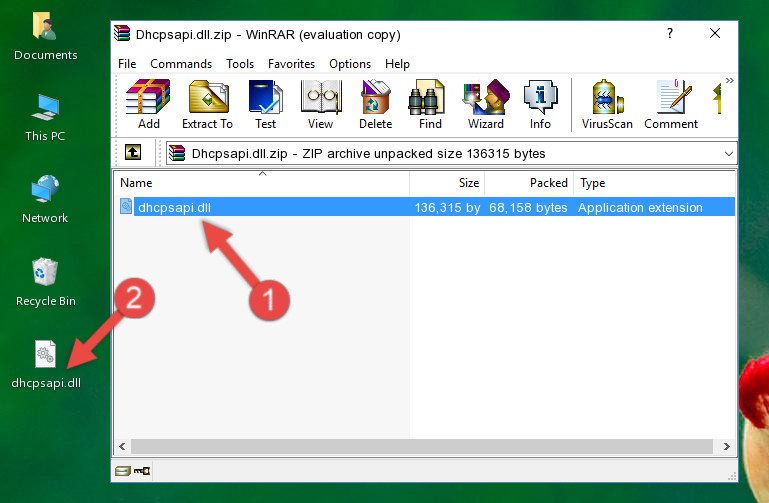Viewport: 769px width, 503px height.
Task: Open the File menu
Action: (127, 64)
